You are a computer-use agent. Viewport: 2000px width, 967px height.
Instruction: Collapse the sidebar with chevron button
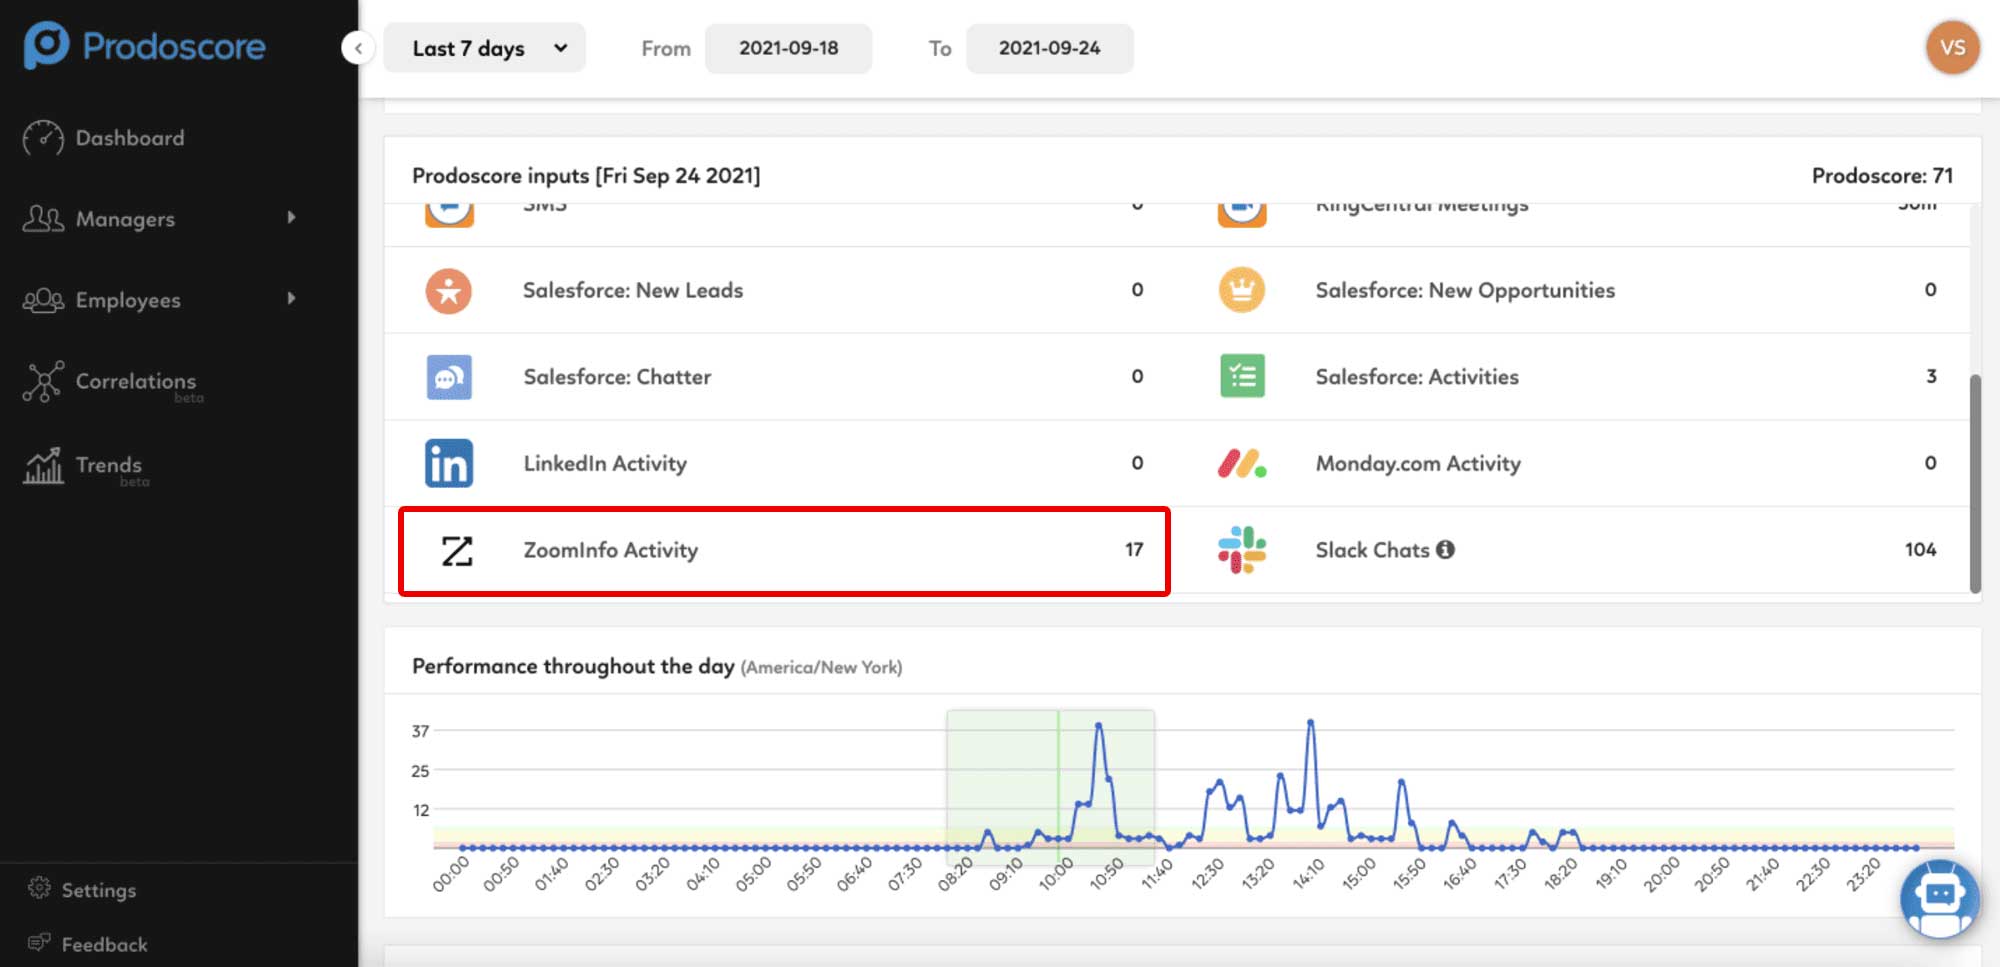358,47
